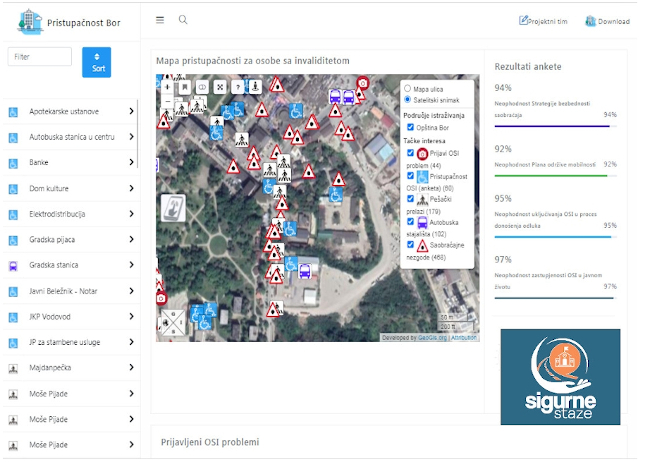
Task: Uncheck the Opština Bor layer checkbox
Action: click(409, 128)
